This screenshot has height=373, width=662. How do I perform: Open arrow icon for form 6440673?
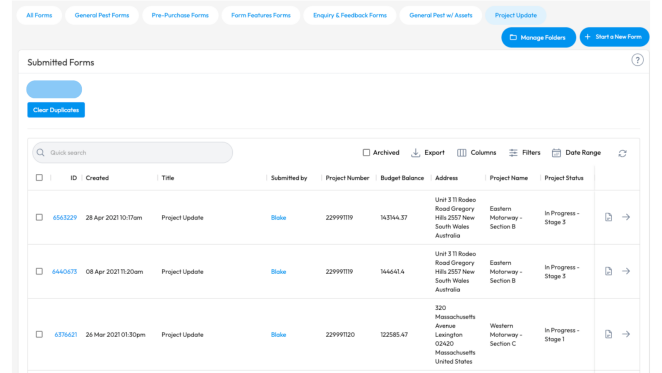pos(626,271)
